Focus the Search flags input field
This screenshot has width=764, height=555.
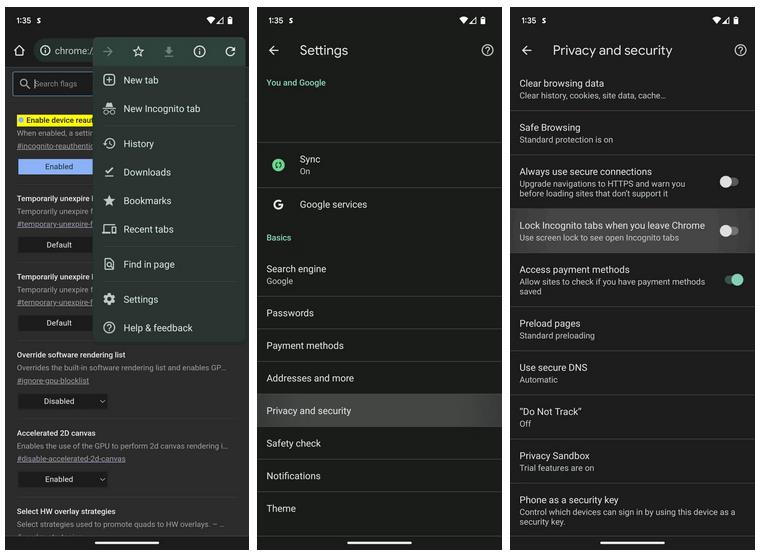tap(53, 84)
